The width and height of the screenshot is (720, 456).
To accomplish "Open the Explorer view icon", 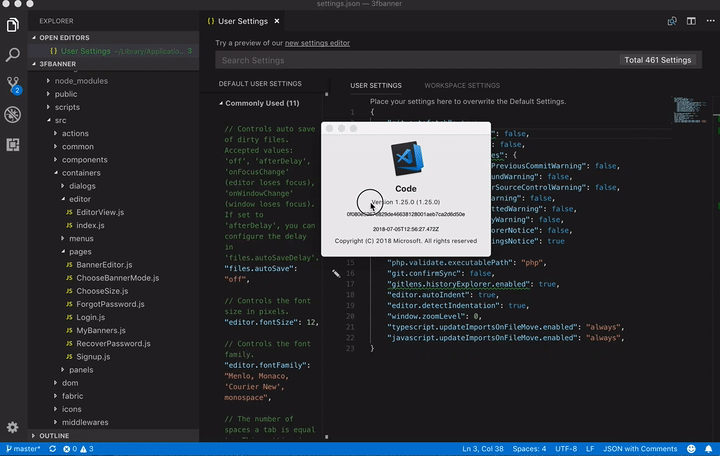I will coord(13,25).
